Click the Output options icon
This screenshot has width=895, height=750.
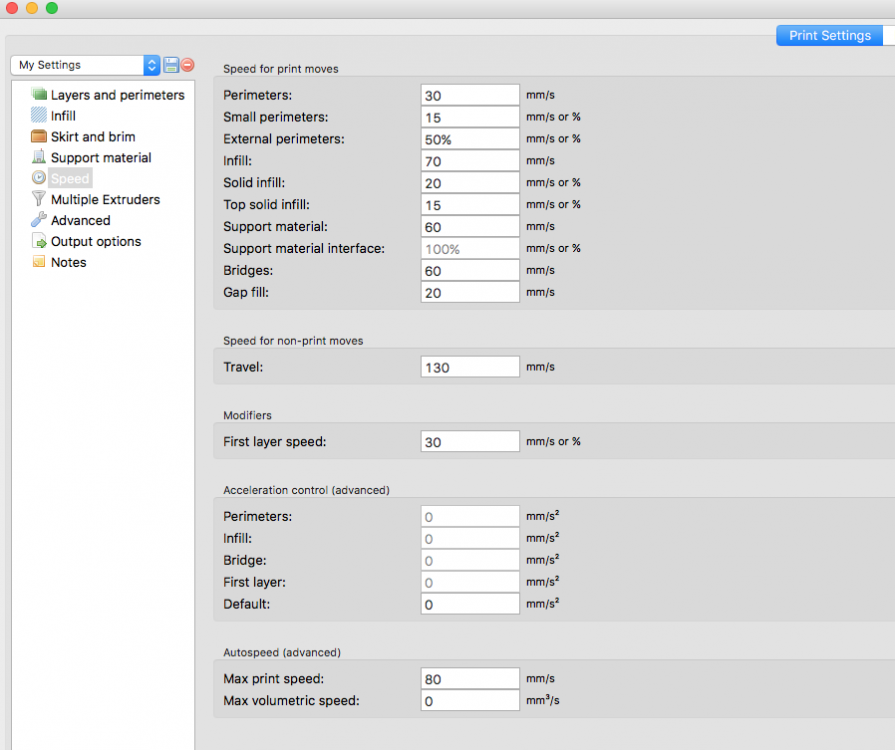39,242
